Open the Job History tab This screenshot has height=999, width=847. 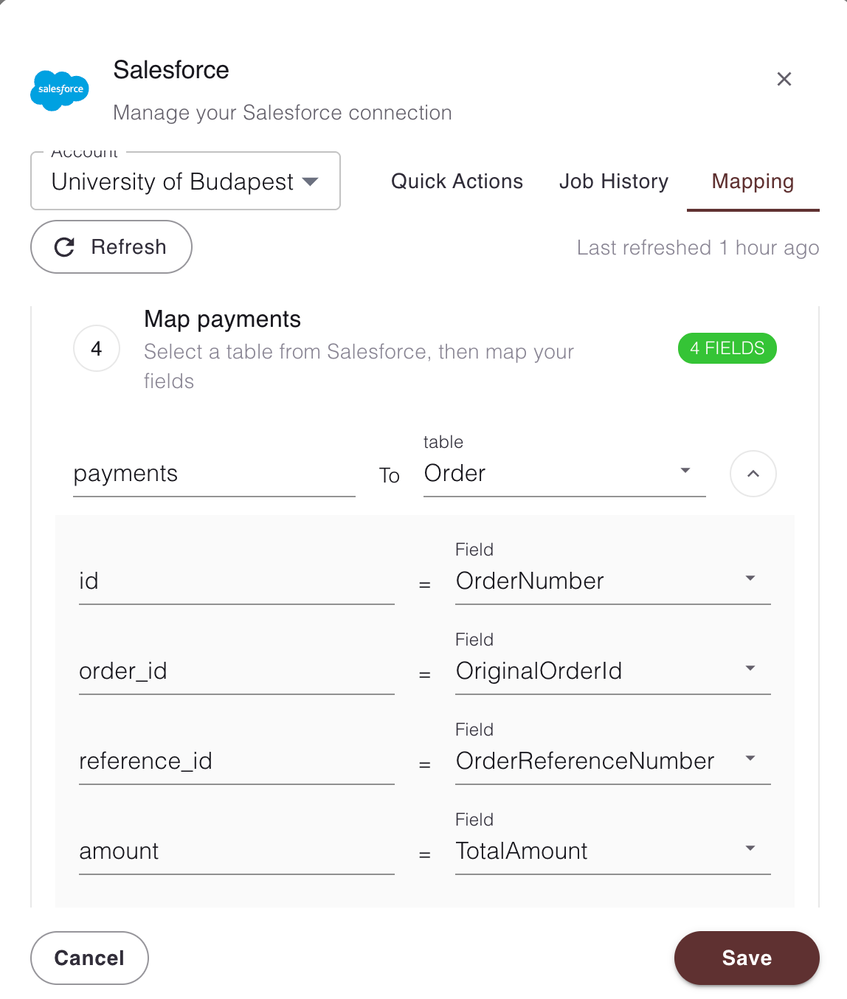[614, 181]
